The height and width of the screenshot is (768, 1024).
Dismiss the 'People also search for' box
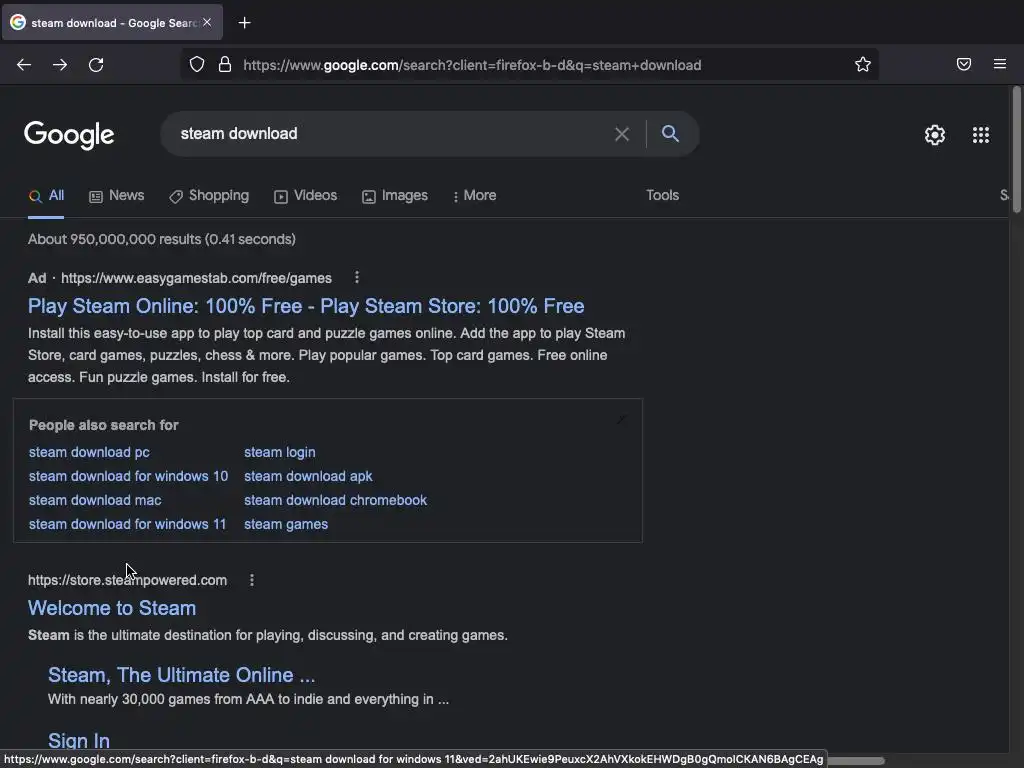point(622,419)
